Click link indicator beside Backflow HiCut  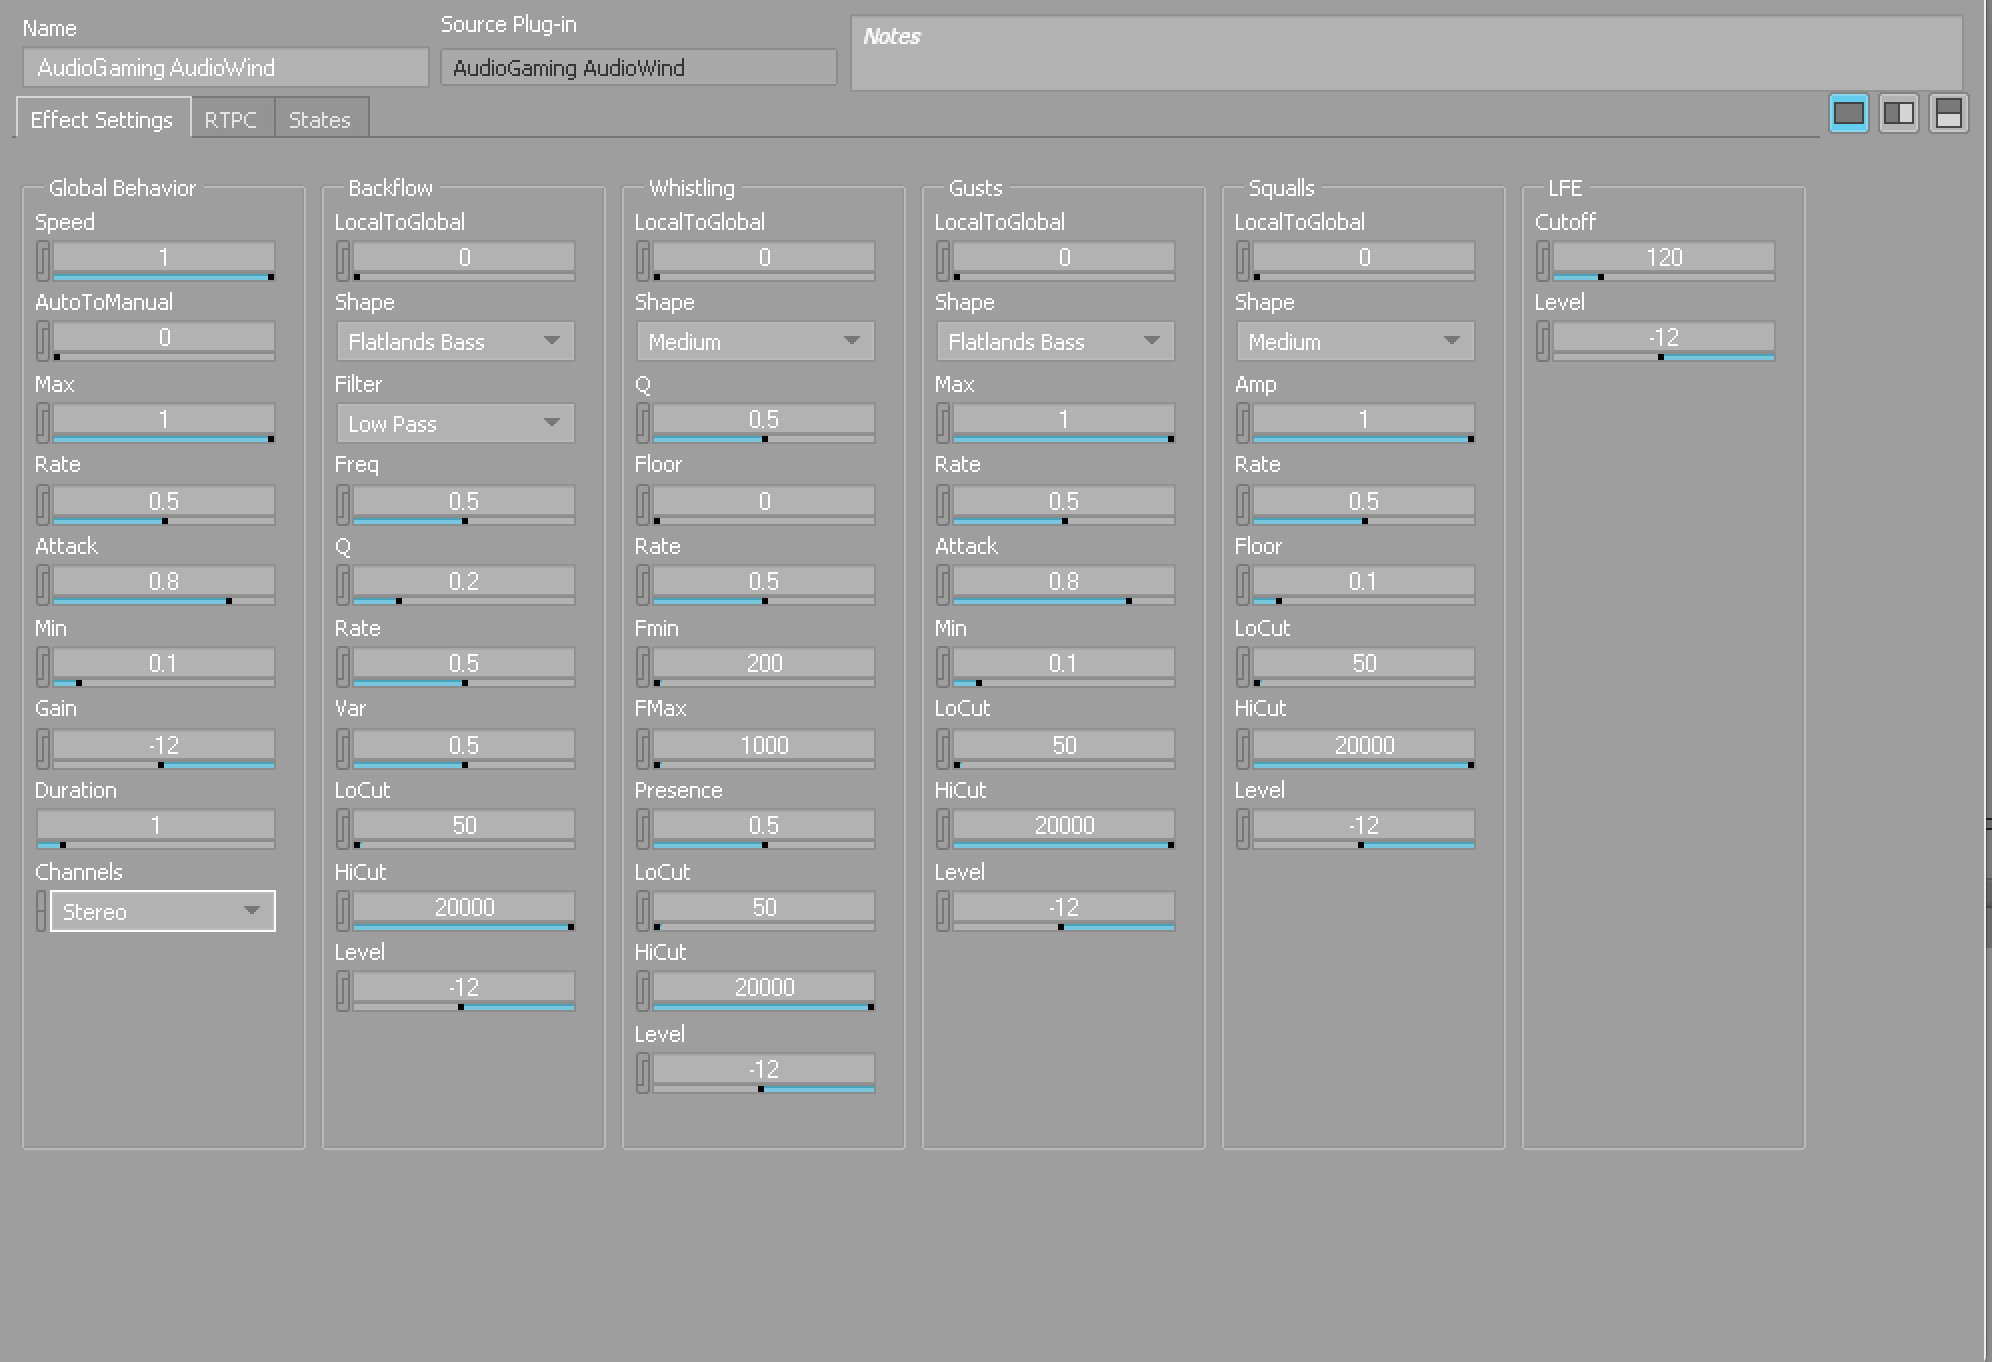pyautogui.click(x=343, y=910)
